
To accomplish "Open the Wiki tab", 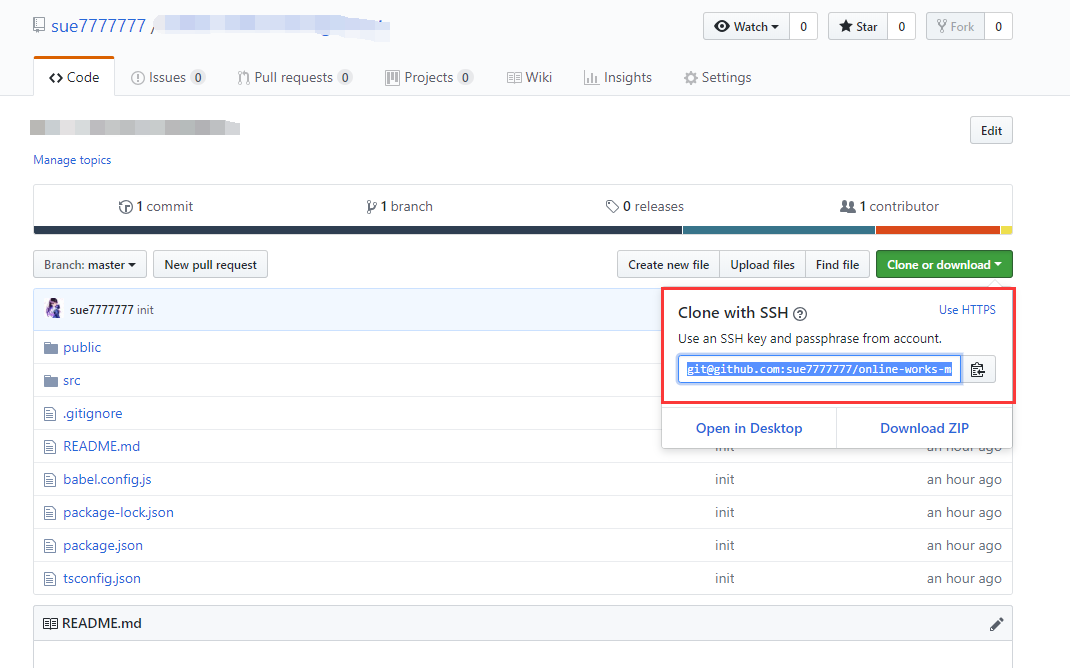I will click(530, 77).
